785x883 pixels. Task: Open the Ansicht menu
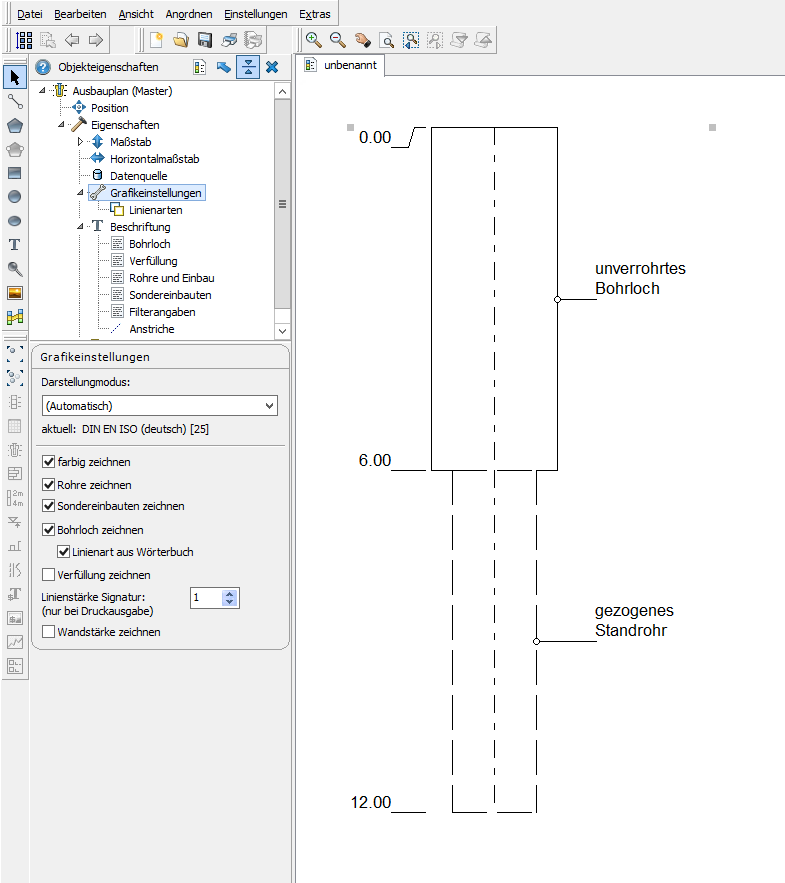pyautogui.click(x=136, y=14)
